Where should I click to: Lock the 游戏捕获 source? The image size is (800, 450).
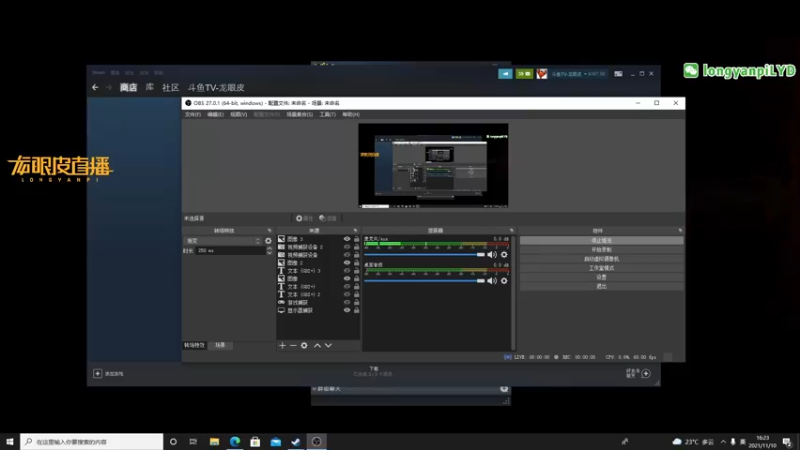(357, 302)
